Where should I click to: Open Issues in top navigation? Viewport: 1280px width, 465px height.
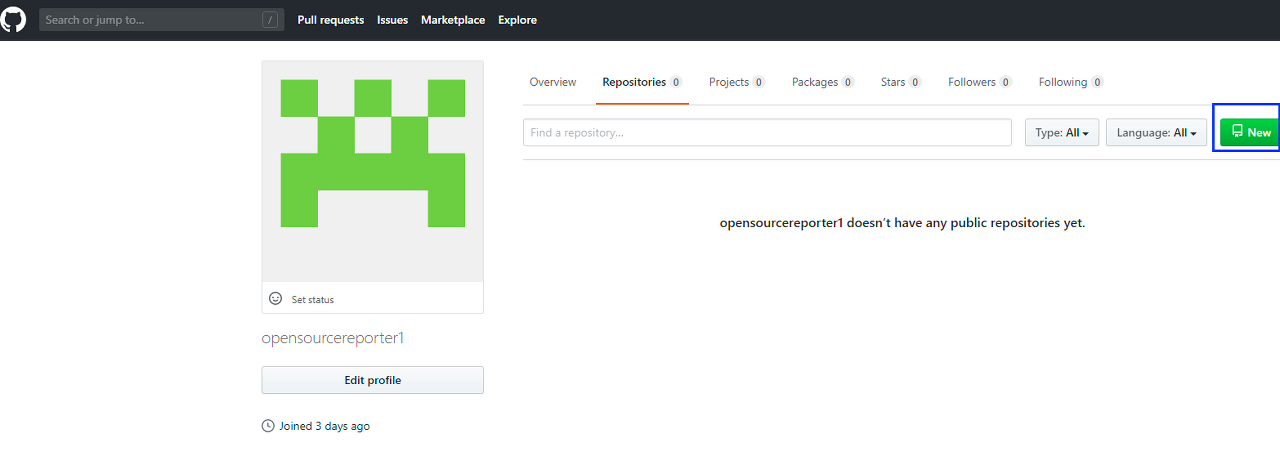coord(393,20)
